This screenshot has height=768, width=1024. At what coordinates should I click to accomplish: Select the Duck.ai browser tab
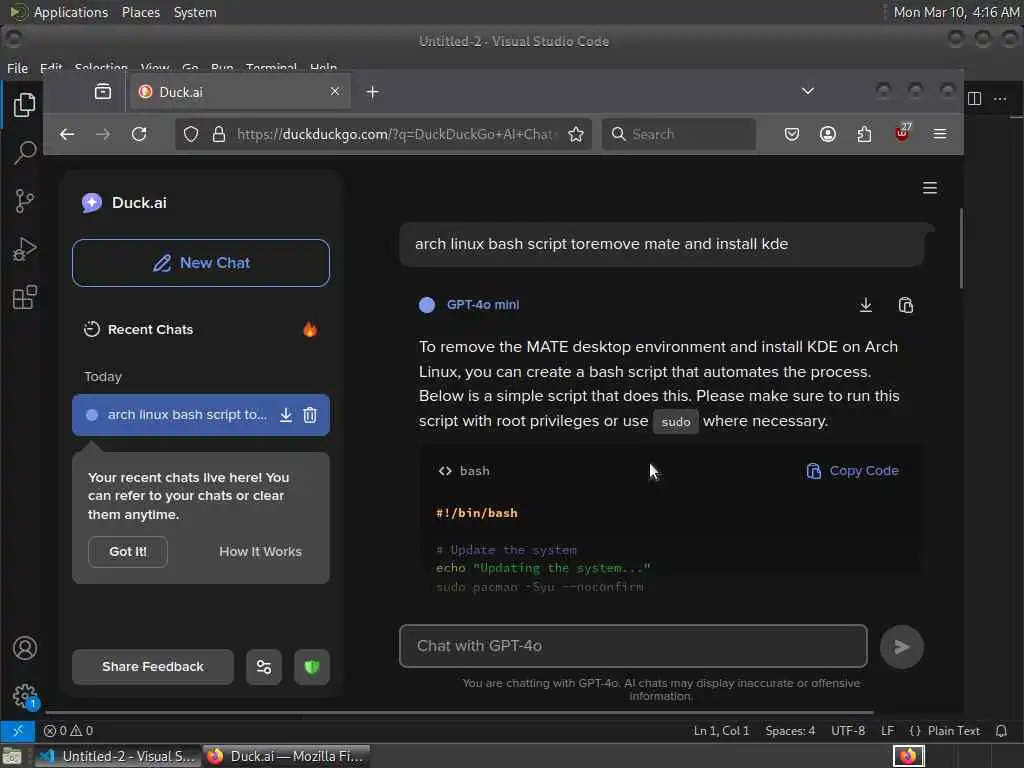(x=240, y=91)
